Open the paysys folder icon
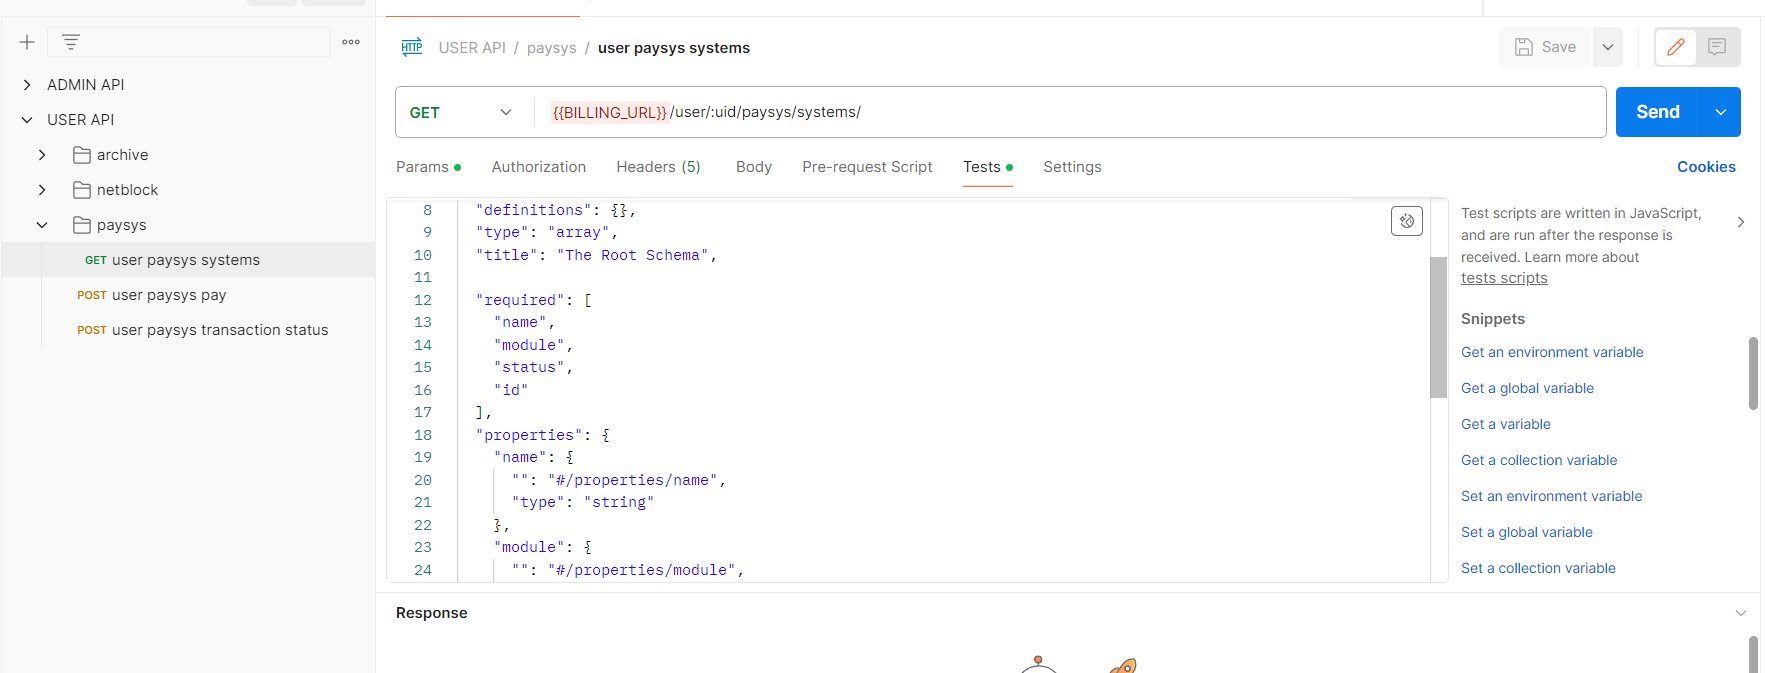 pyautogui.click(x=82, y=225)
